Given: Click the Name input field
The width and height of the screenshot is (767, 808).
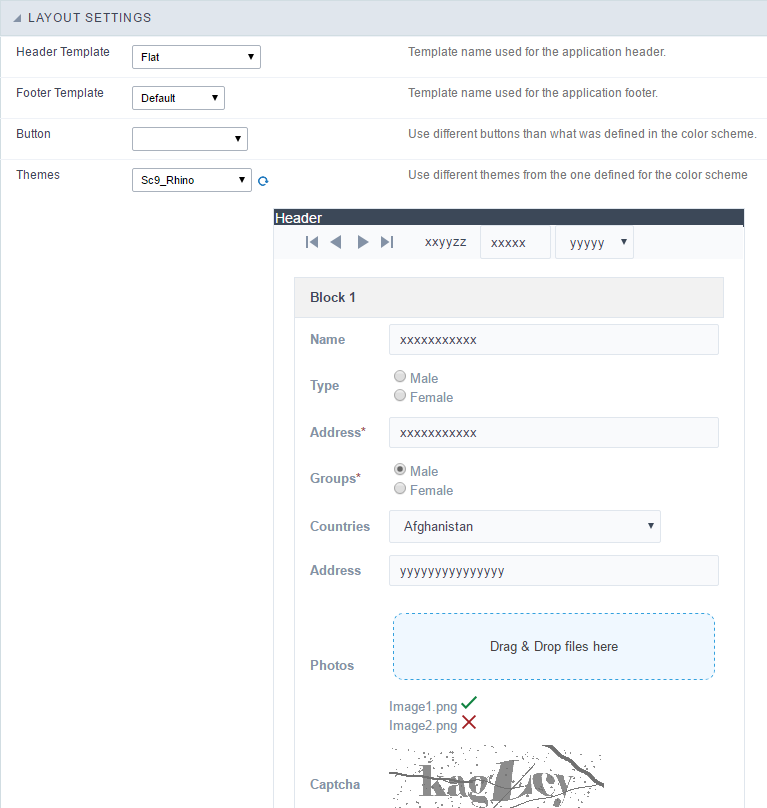Looking at the screenshot, I should 554,340.
